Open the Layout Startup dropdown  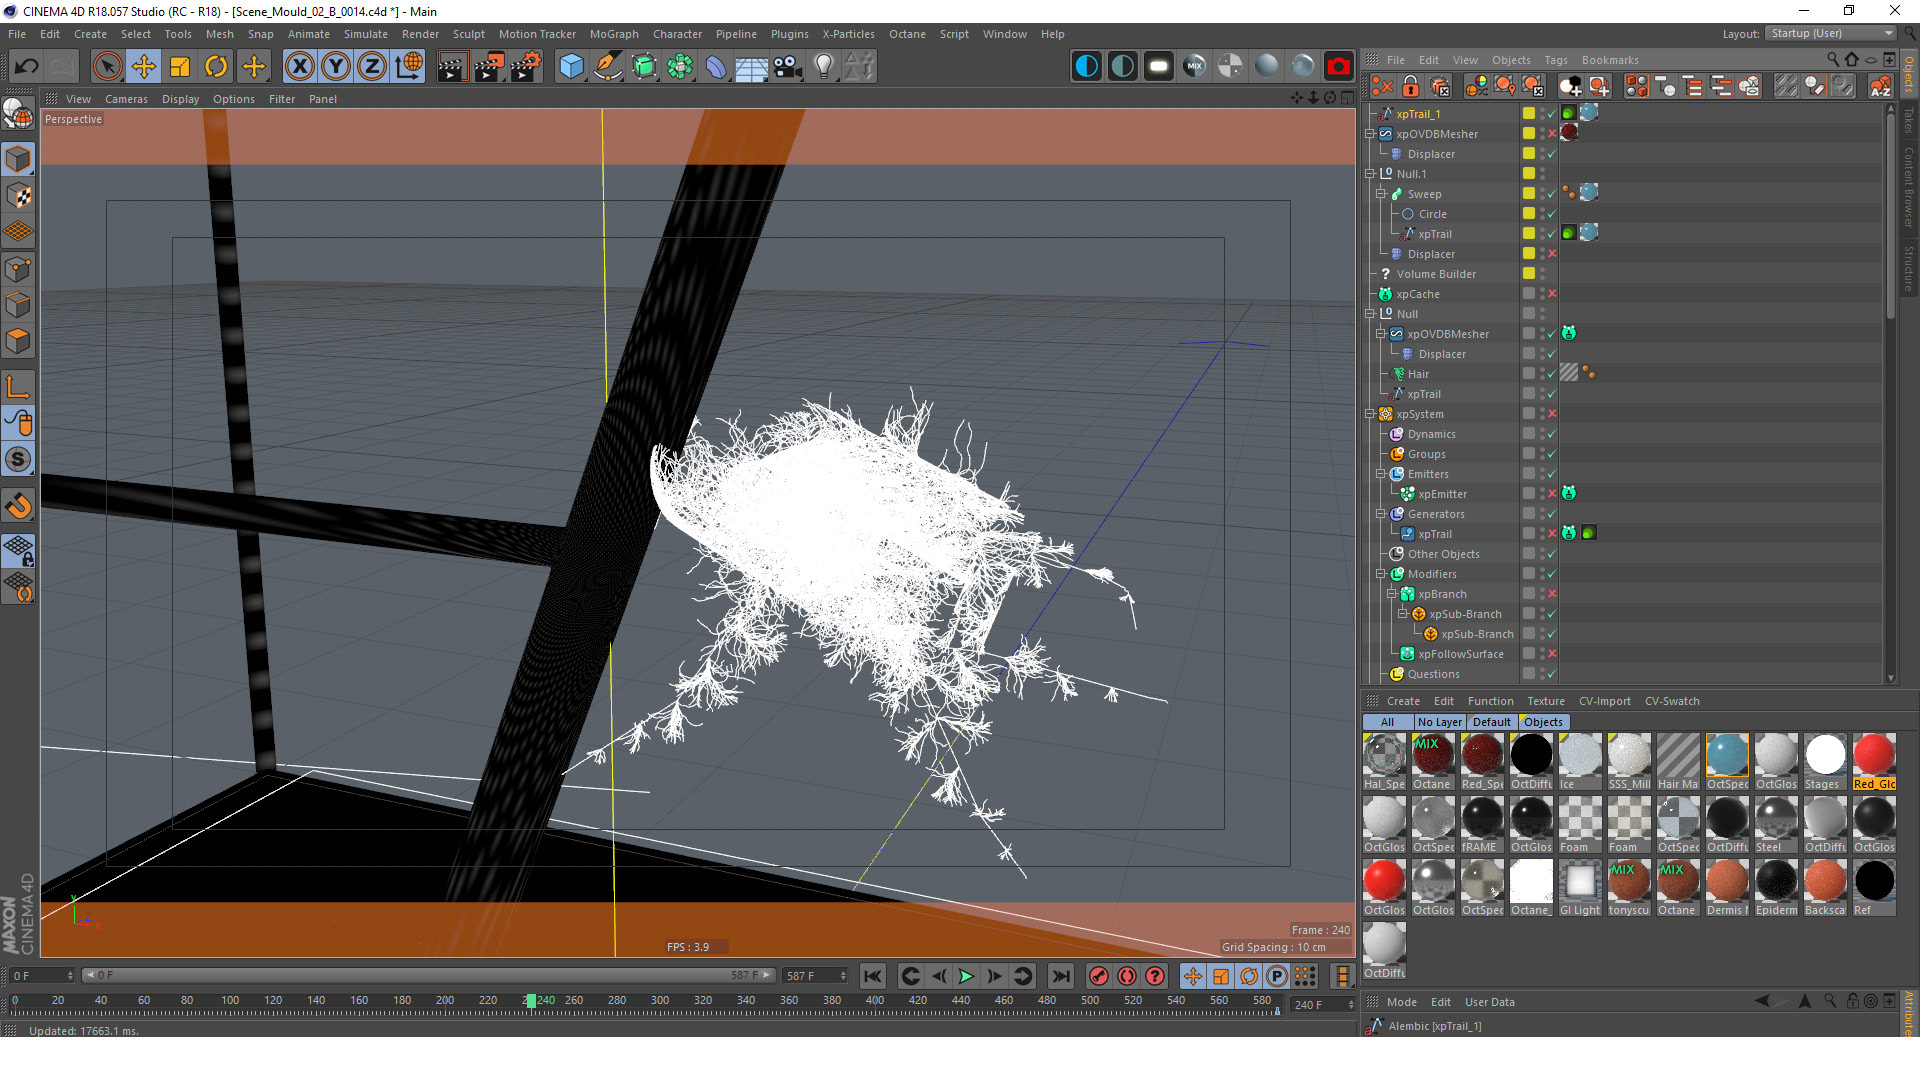[x=1831, y=34]
